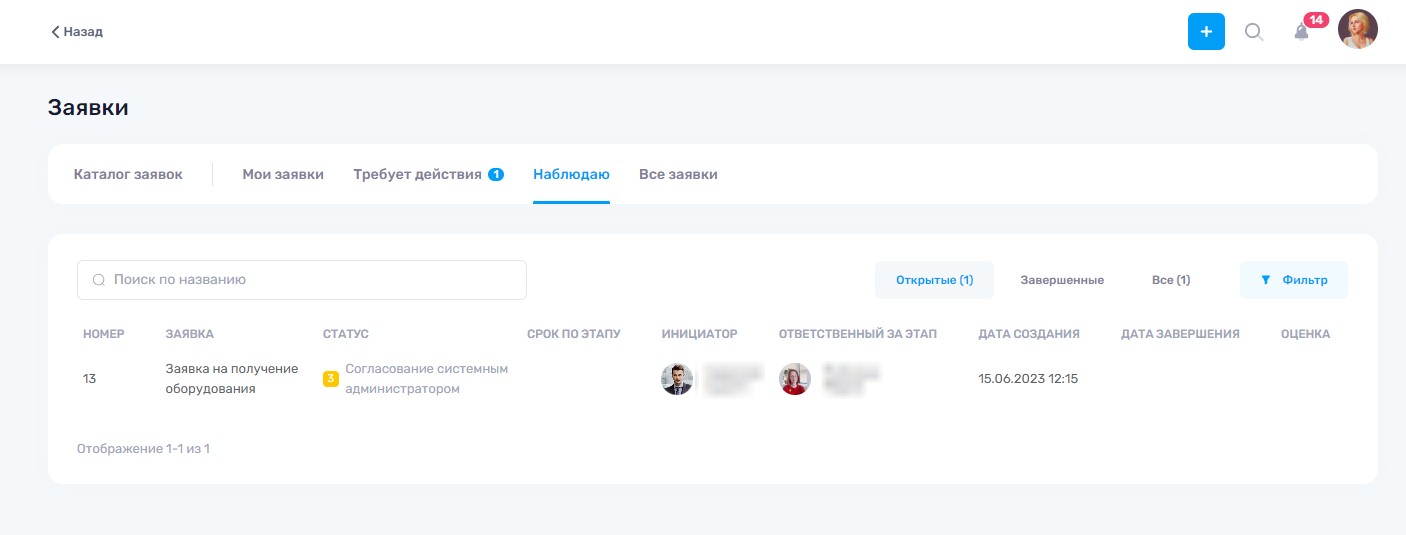Open request Заявка на получение оборудования
This screenshot has height=535, width=1406.
click(x=232, y=379)
